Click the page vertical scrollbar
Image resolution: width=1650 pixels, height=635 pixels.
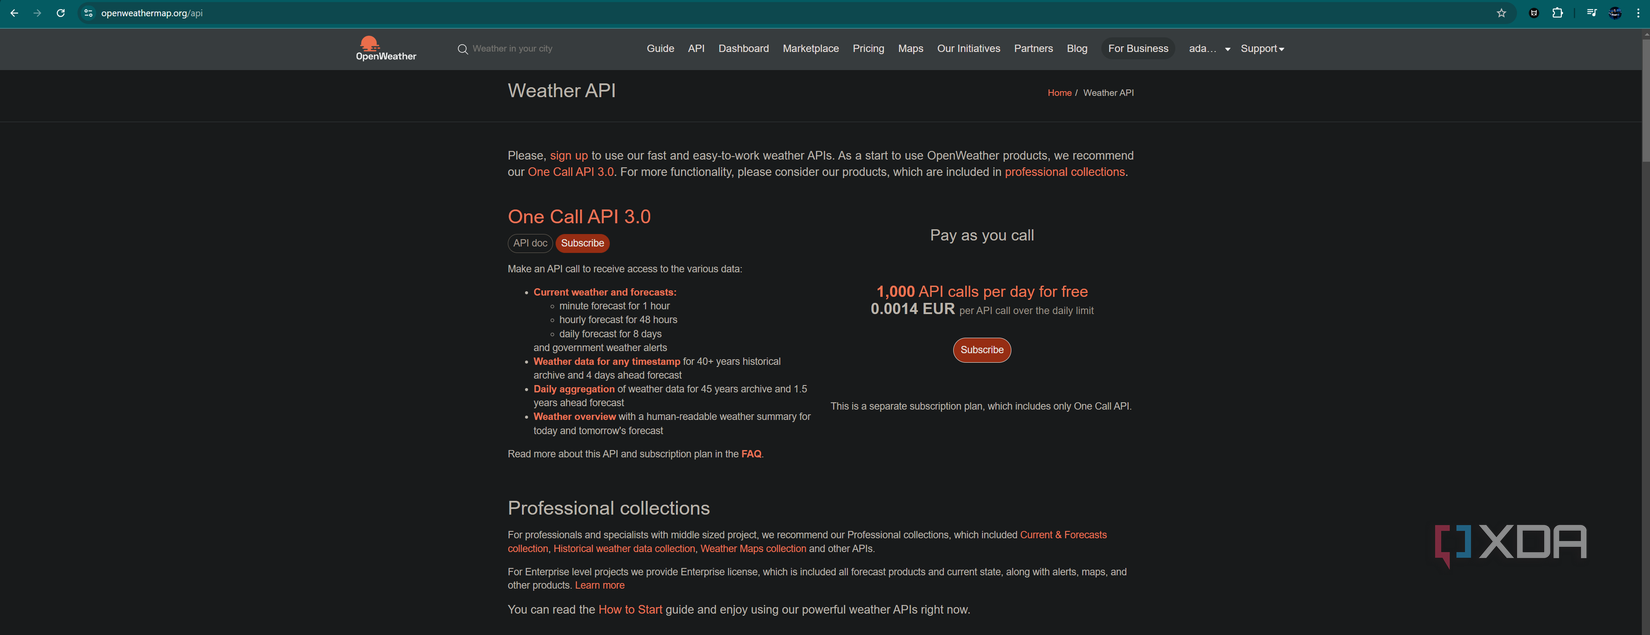tap(1645, 100)
